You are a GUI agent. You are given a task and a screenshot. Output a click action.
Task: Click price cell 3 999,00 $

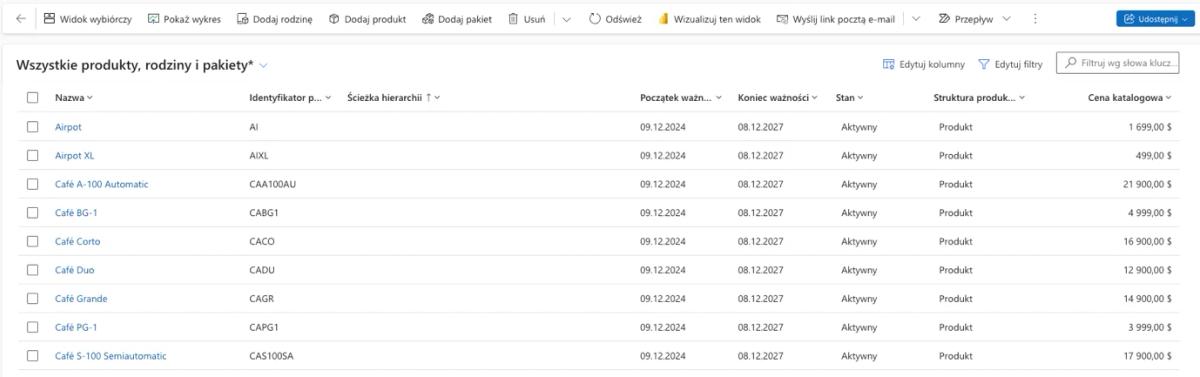[1150, 327]
